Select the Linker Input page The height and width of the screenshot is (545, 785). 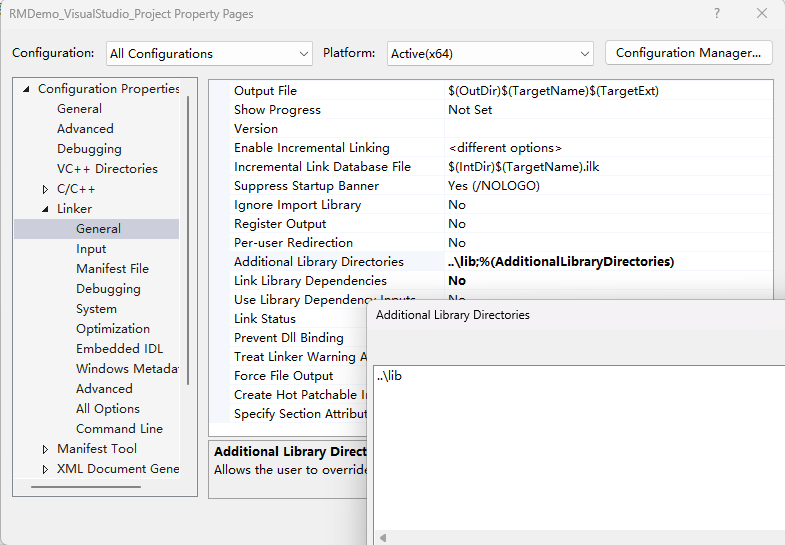click(91, 249)
